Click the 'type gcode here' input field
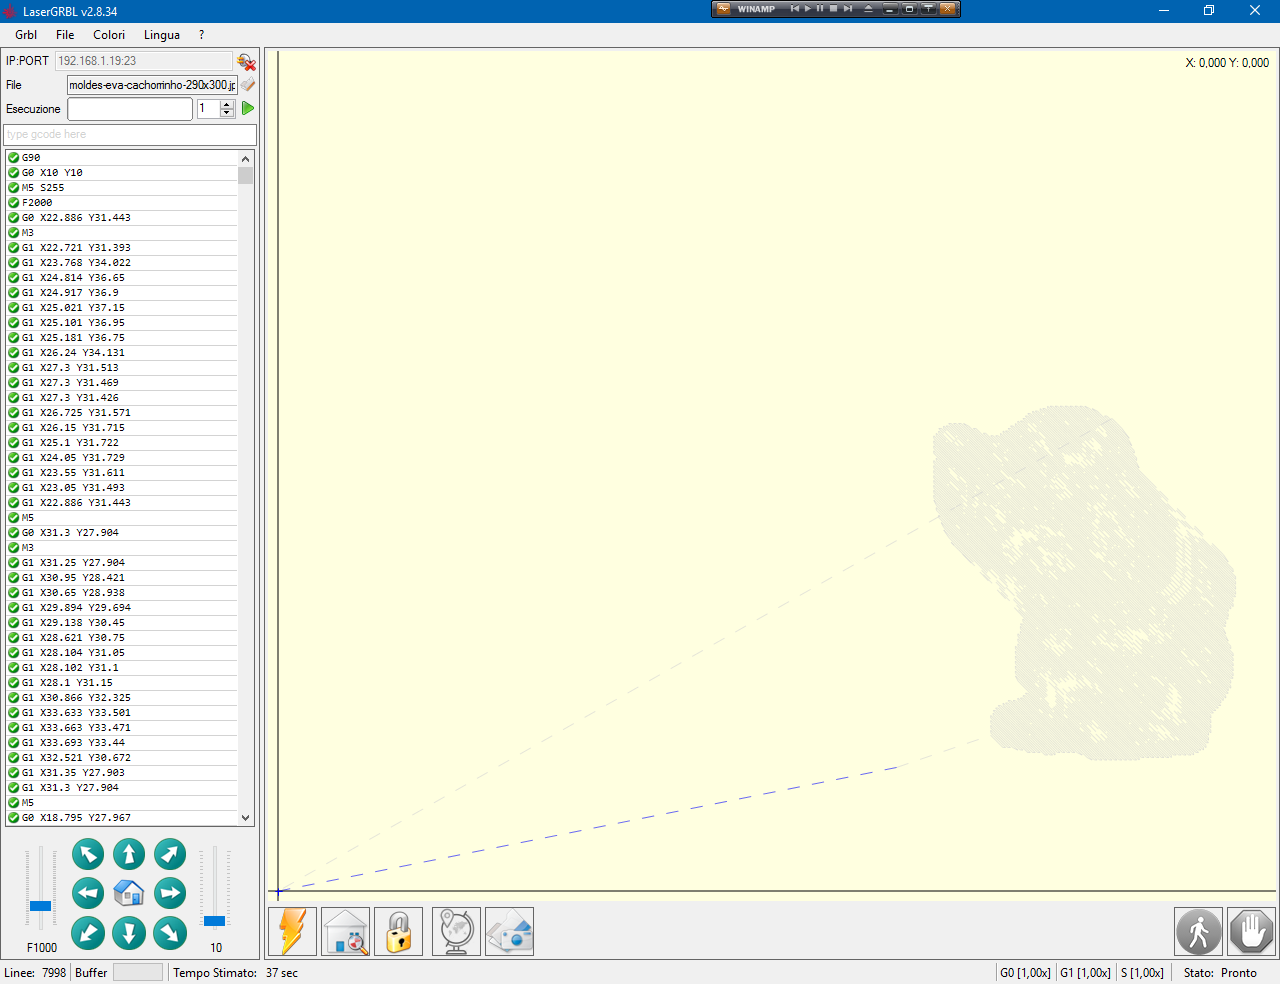 130,134
